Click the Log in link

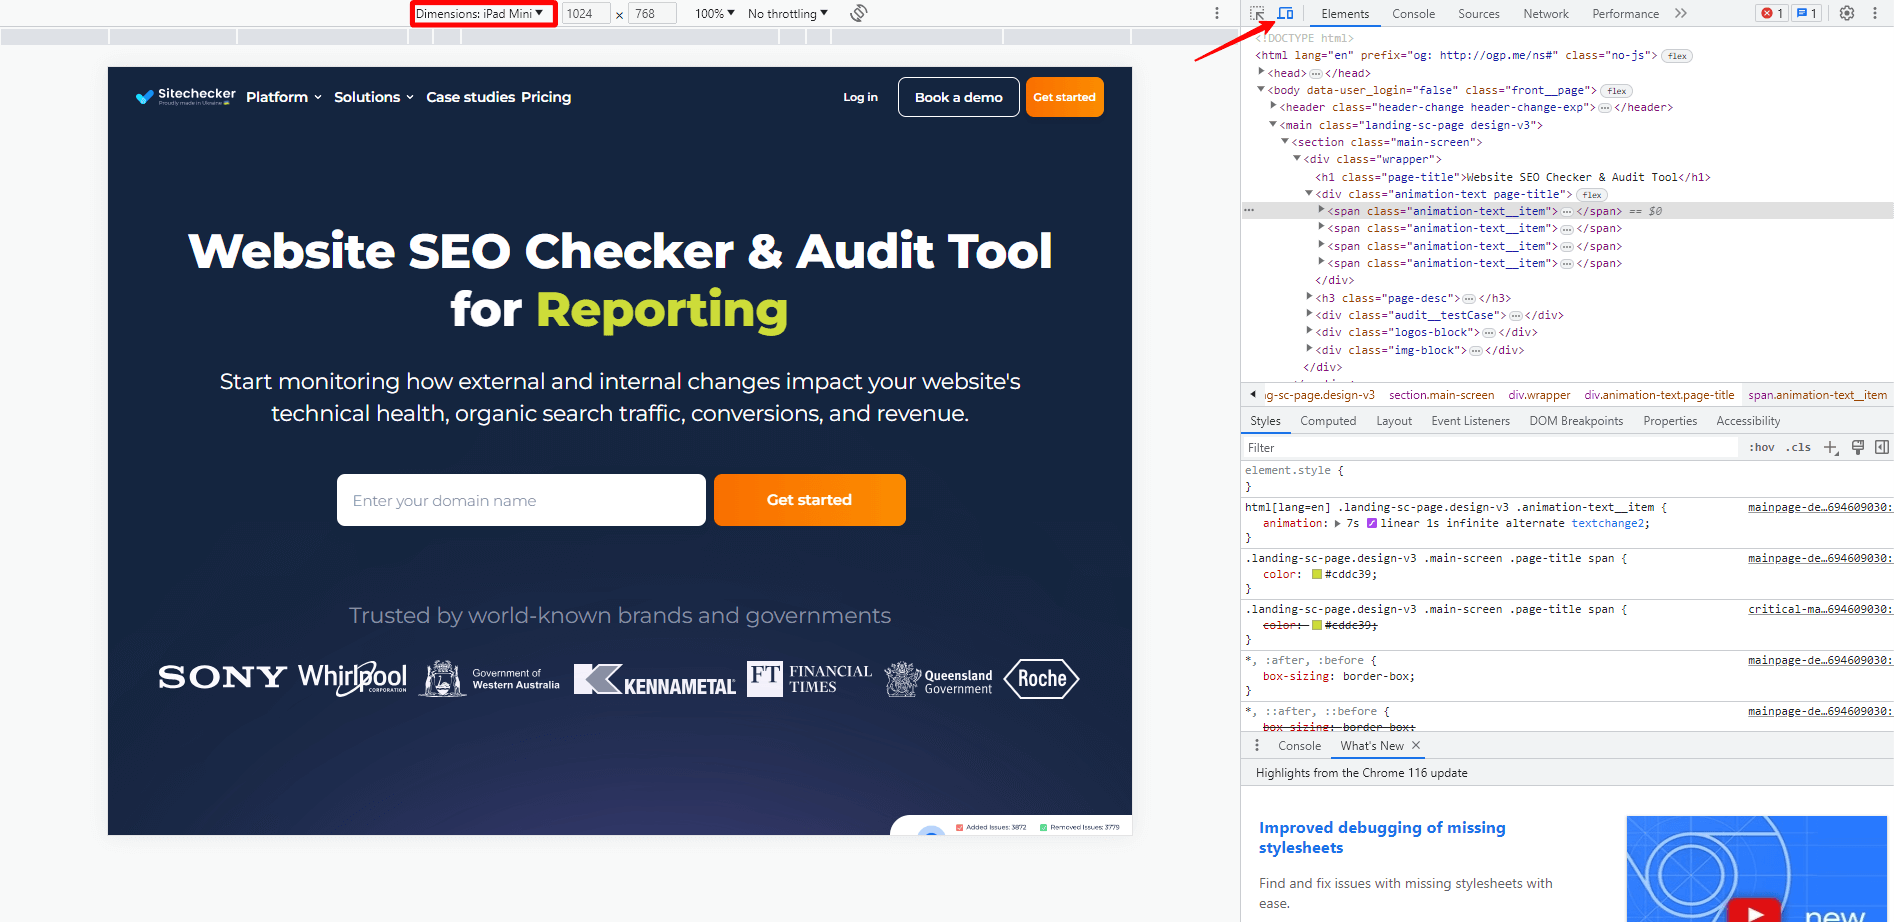coord(860,97)
